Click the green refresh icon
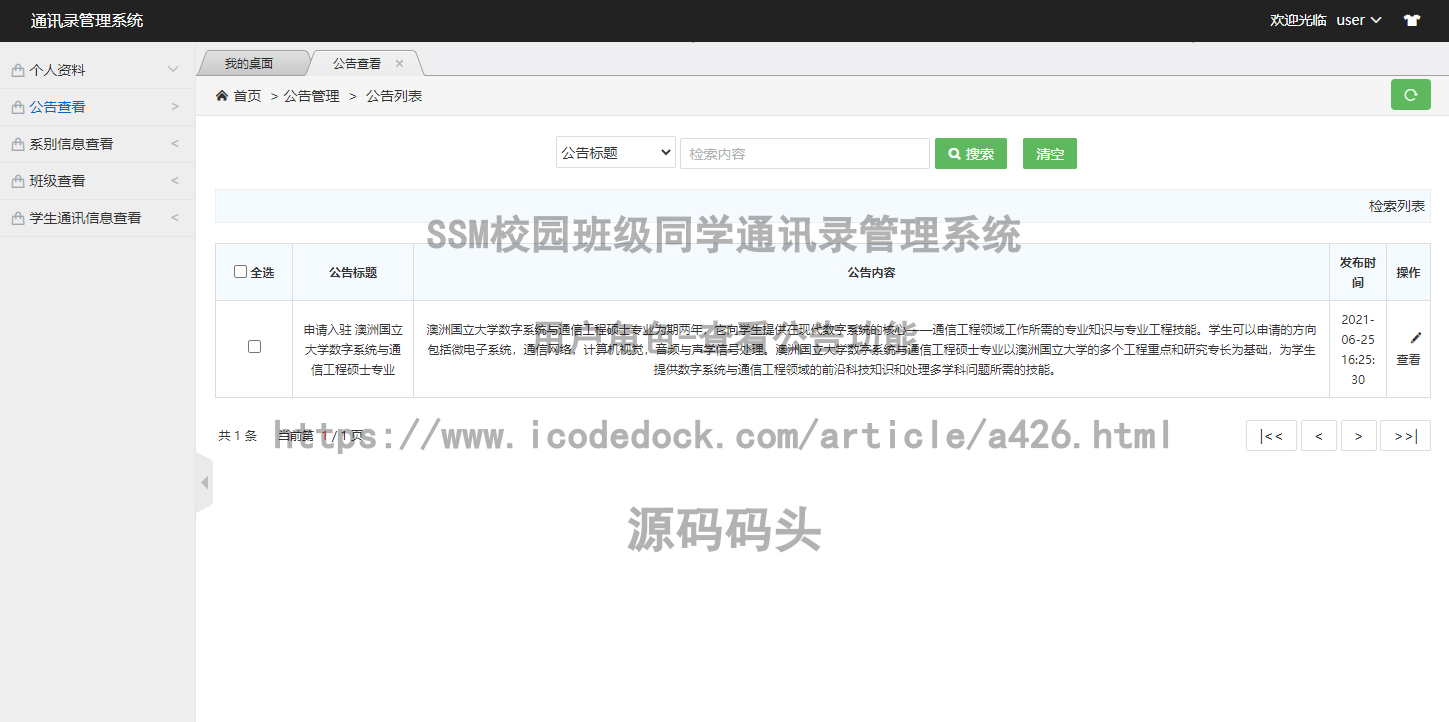 coord(1410,94)
